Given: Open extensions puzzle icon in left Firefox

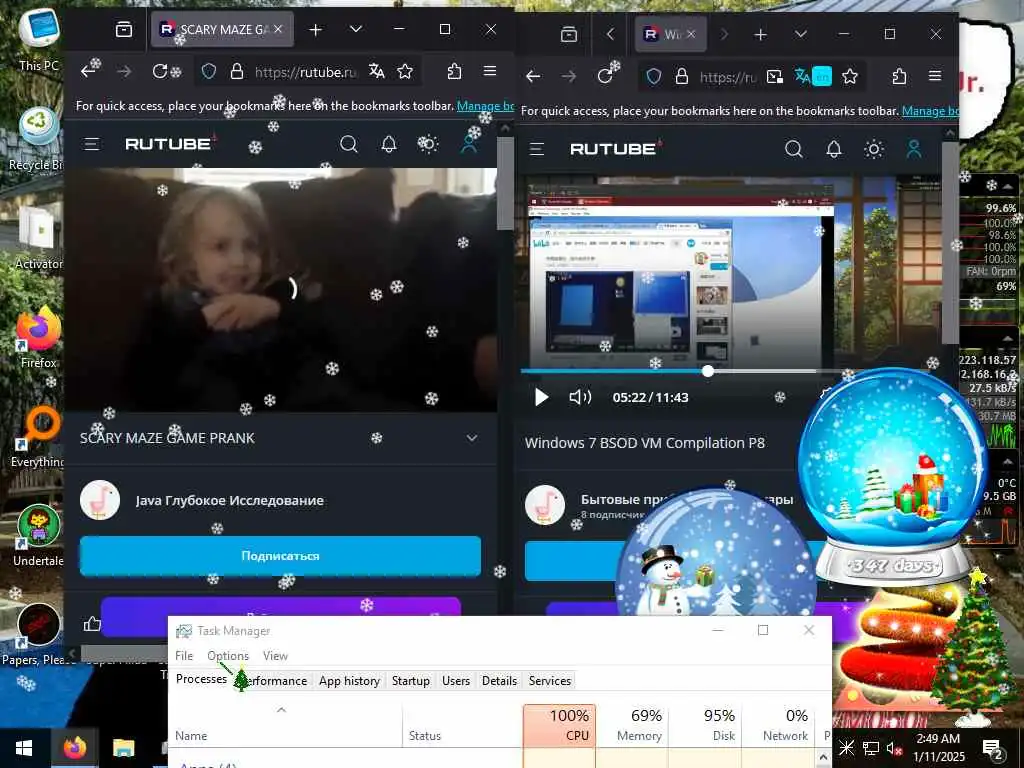Looking at the screenshot, I should (455, 71).
